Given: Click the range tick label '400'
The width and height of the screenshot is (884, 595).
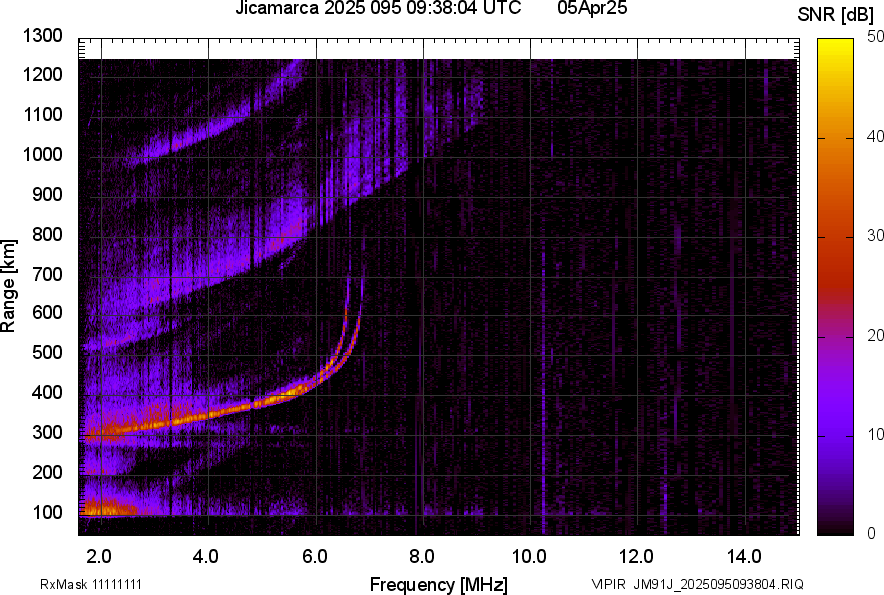Looking at the screenshot, I should pyautogui.click(x=47, y=393).
